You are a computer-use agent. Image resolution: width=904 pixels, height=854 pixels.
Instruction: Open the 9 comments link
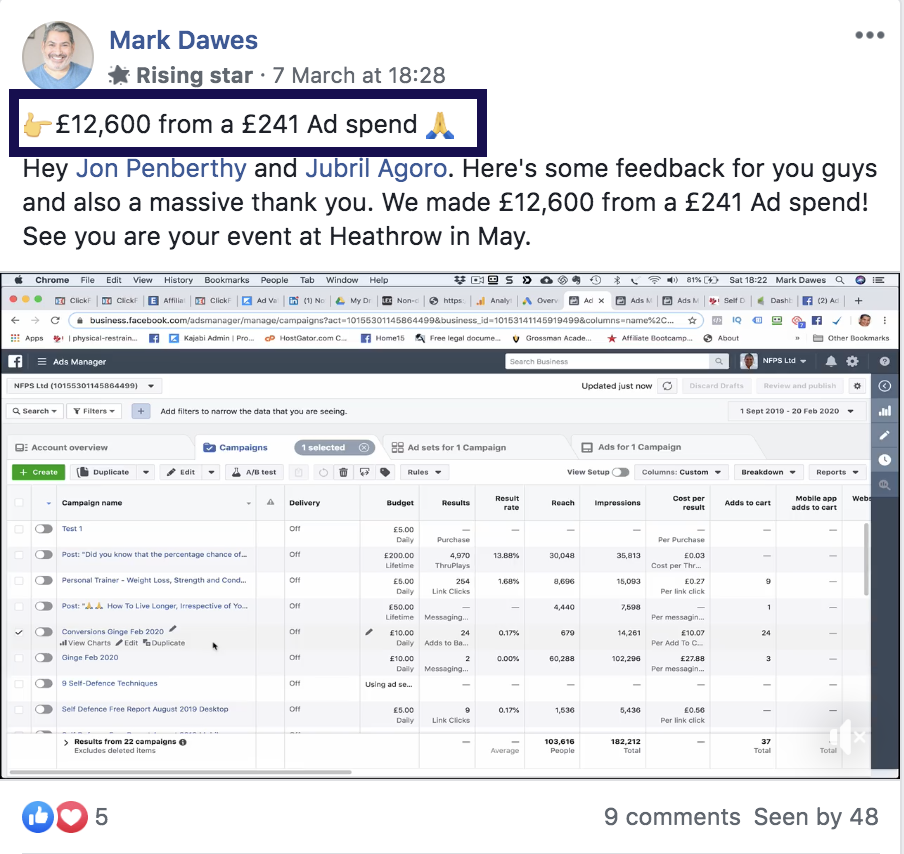(x=672, y=817)
